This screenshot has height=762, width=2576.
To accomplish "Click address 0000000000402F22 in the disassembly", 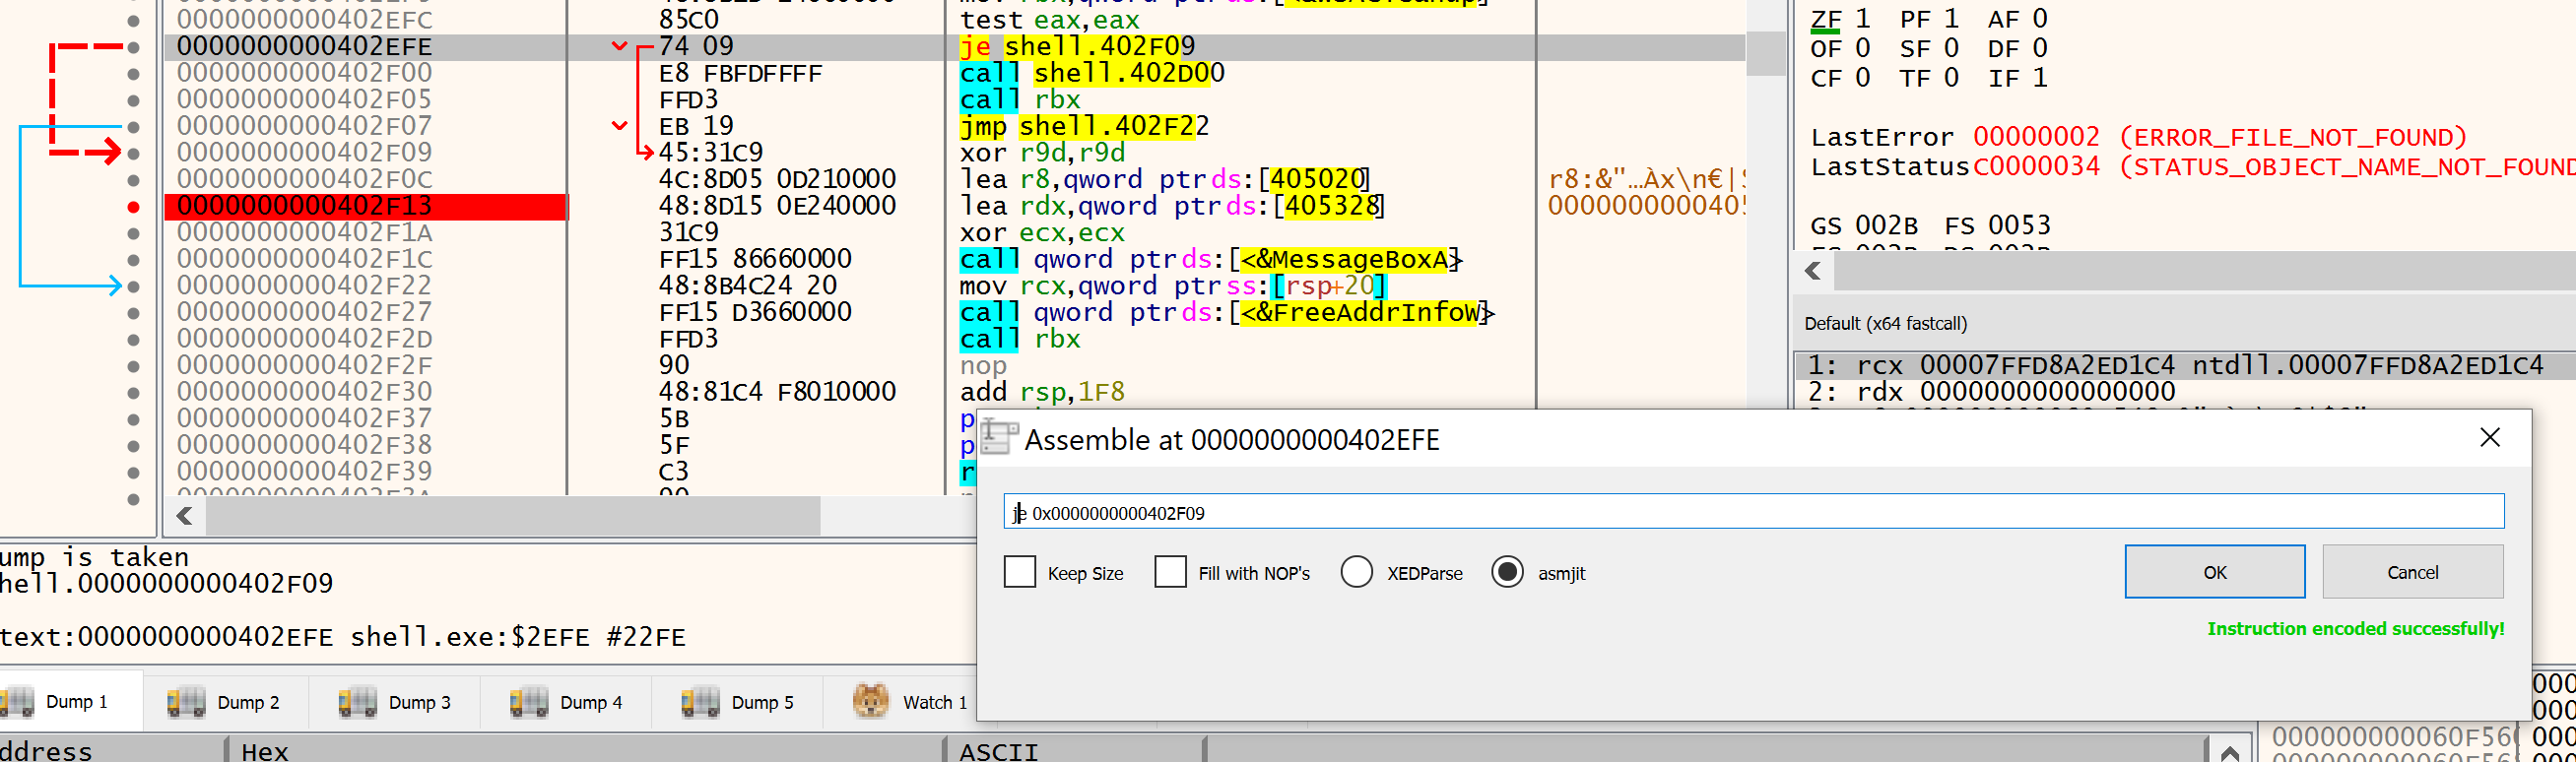I will [304, 286].
